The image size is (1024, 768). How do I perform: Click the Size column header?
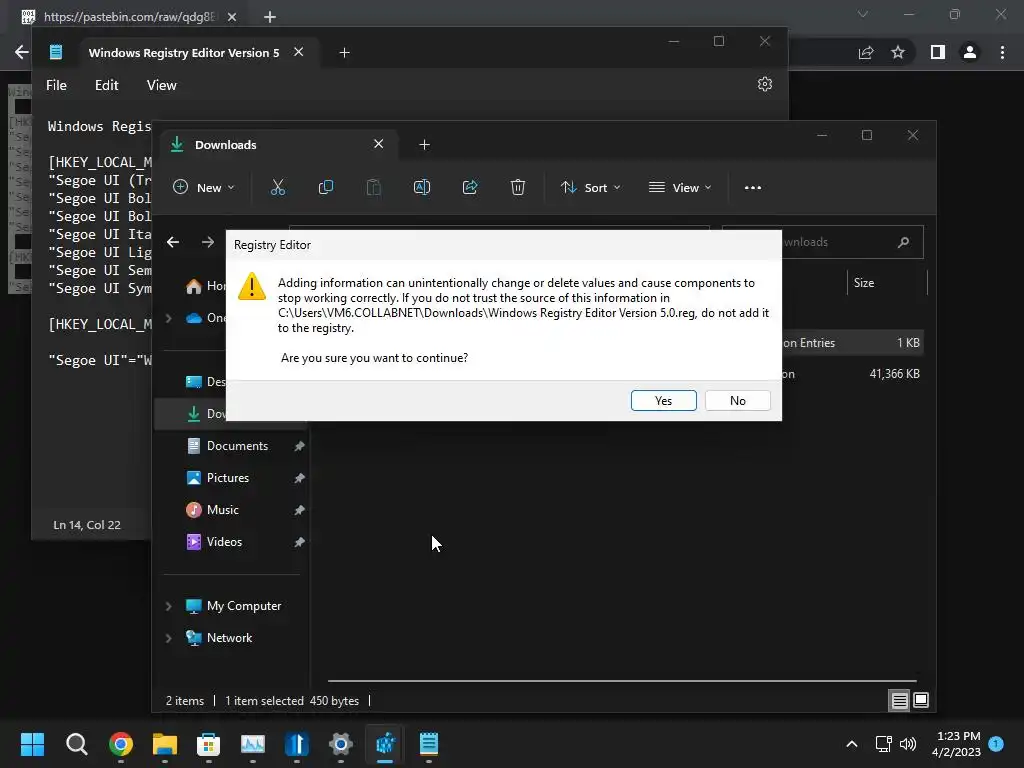[863, 283]
